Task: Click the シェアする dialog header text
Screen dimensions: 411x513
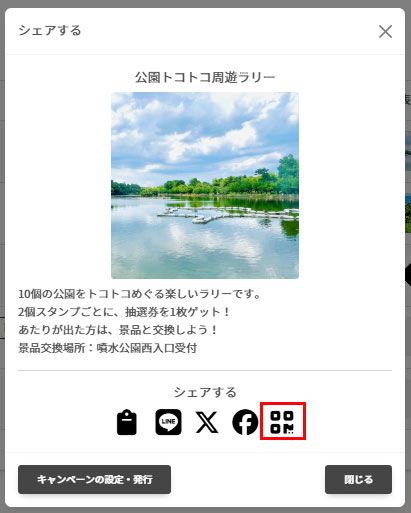Action: [x=50, y=30]
